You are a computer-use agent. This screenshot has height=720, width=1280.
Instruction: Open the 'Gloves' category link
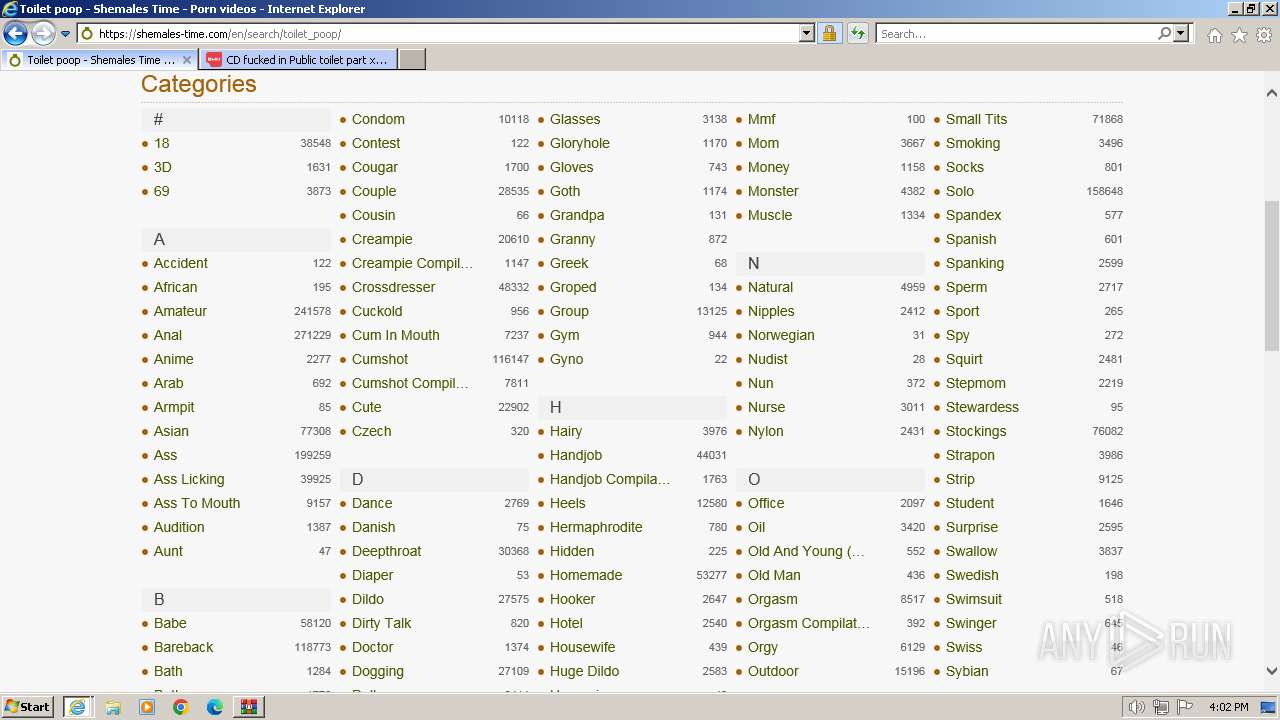[x=571, y=167]
